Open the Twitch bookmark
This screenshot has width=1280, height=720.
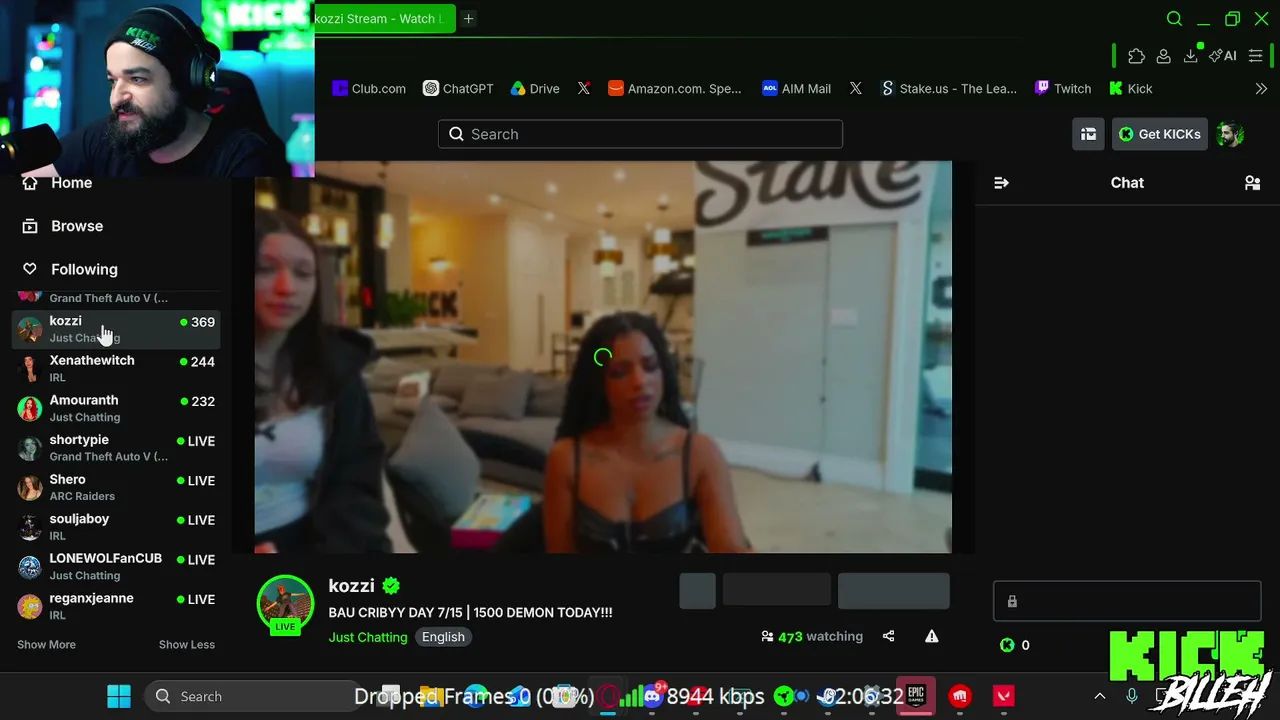tap(1063, 88)
